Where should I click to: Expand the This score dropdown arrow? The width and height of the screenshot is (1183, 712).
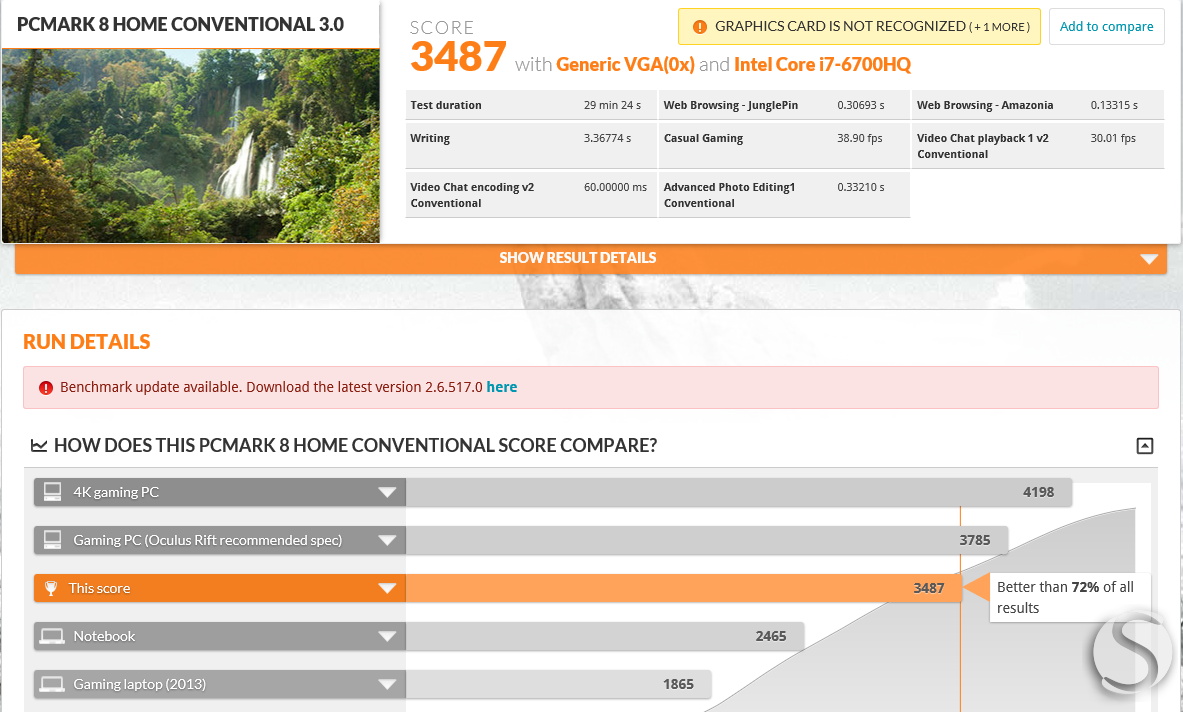tap(387, 588)
